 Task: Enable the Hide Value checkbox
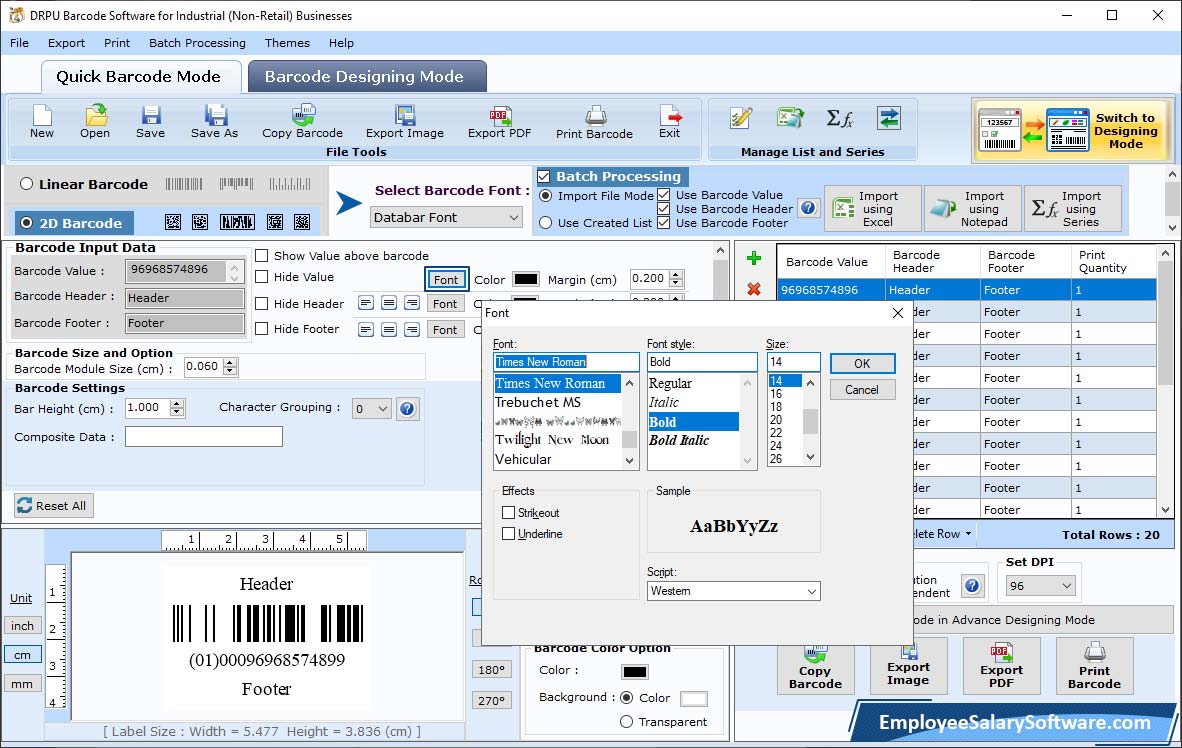pyautogui.click(x=262, y=277)
